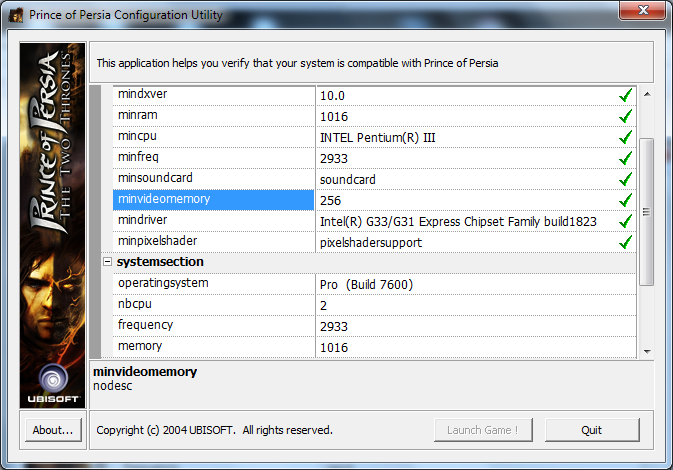The height and width of the screenshot is (470, 673).
Task: Click the minram value 1016
Action: tap(334, 117)
